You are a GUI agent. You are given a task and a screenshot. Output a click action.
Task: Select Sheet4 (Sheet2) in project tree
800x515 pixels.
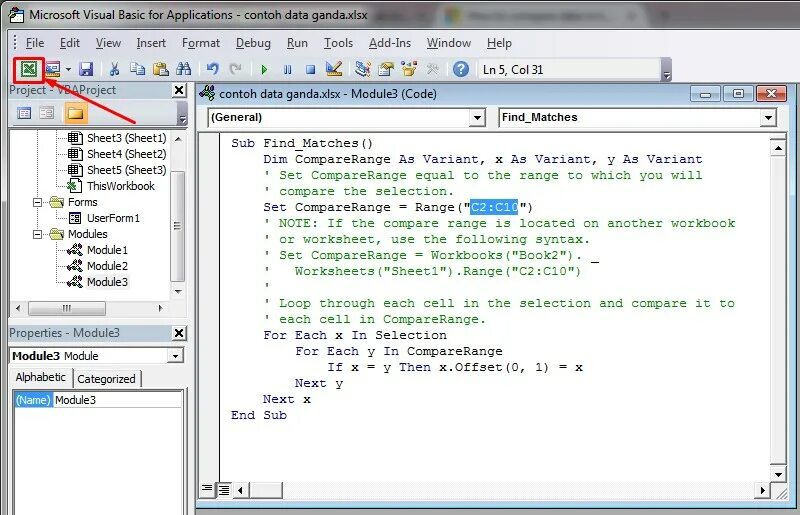[x=127, y=154]
